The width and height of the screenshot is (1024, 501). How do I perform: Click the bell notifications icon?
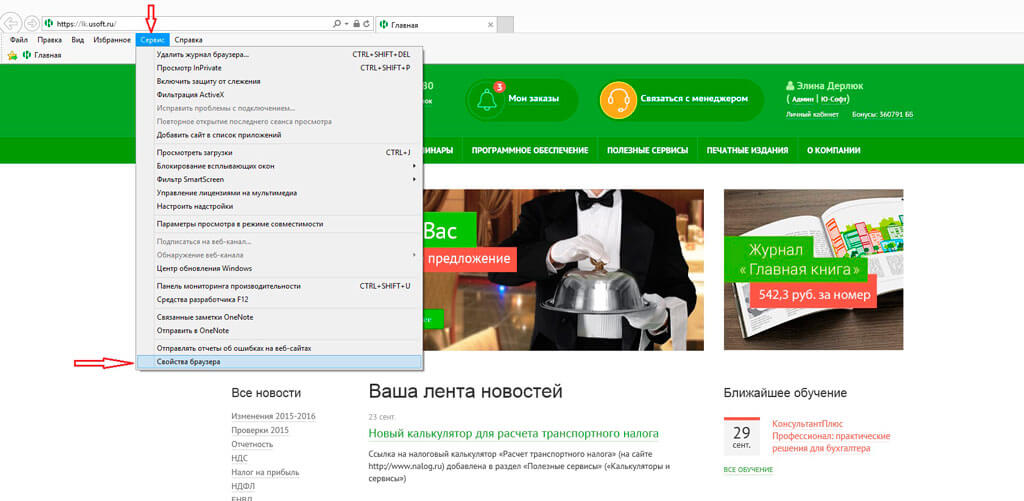click(x=486, y=99)
